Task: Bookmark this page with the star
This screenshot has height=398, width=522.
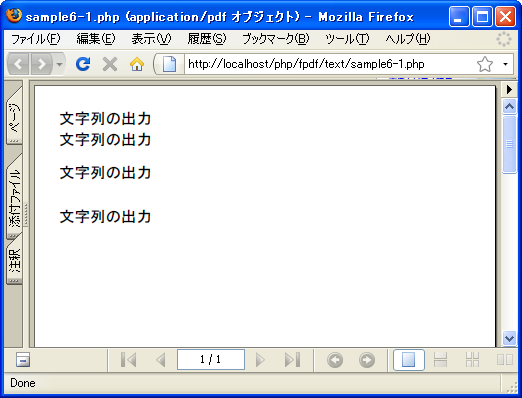Action: coord(485,64)
